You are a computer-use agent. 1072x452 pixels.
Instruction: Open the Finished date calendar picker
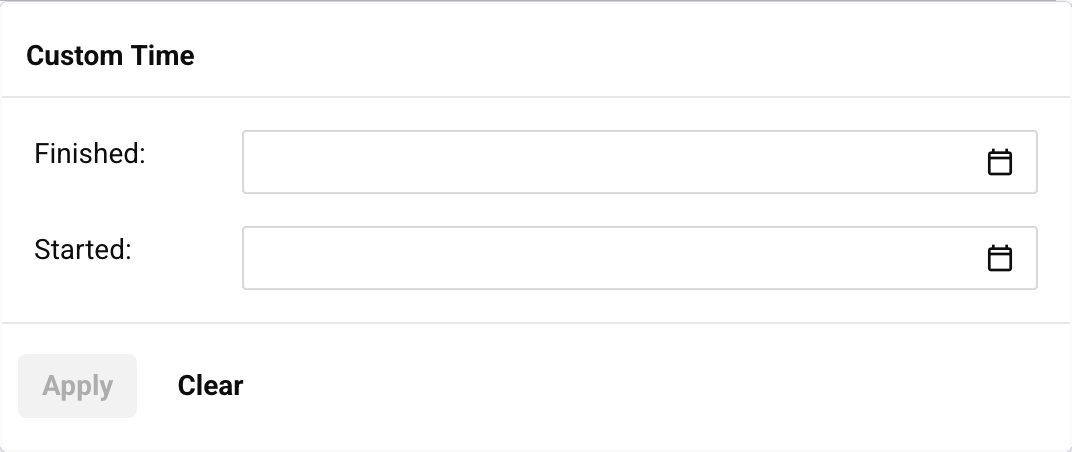coord(1000,162)
